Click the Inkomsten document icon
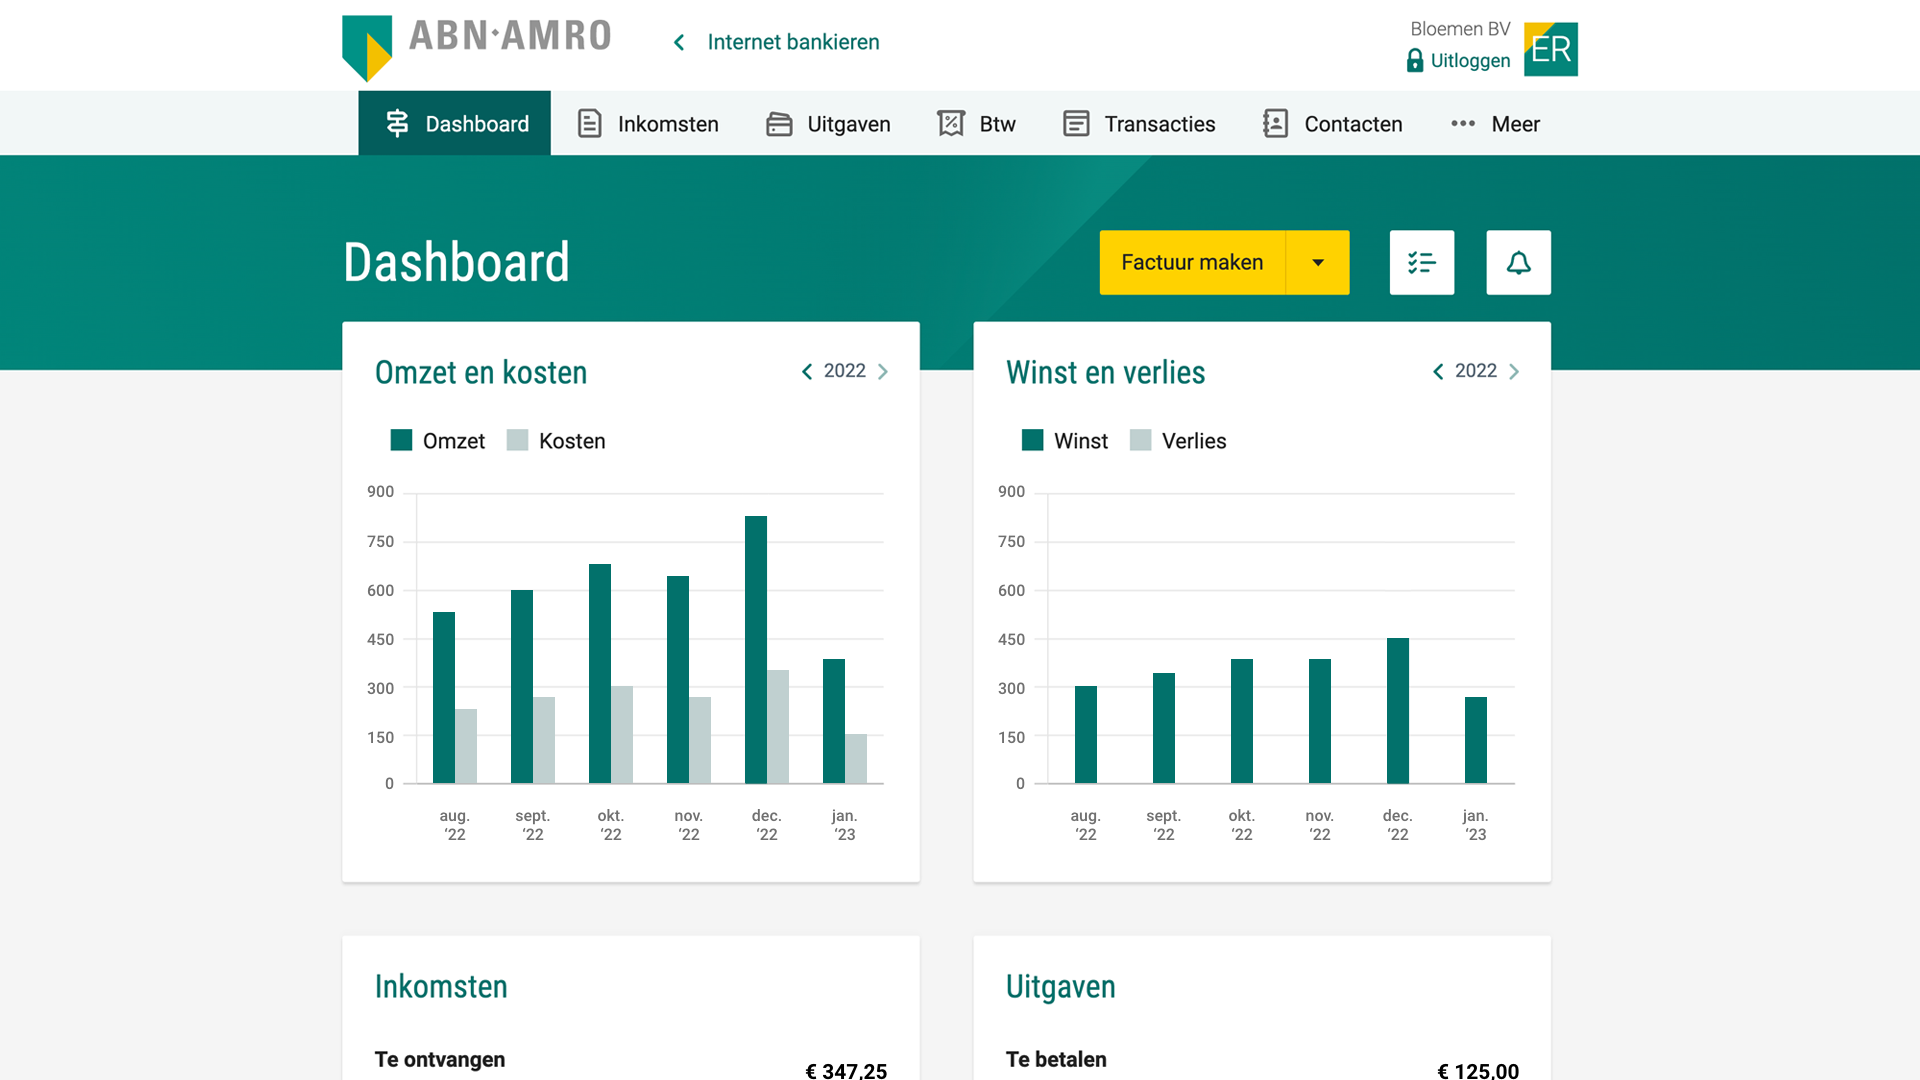 point(590,123)
